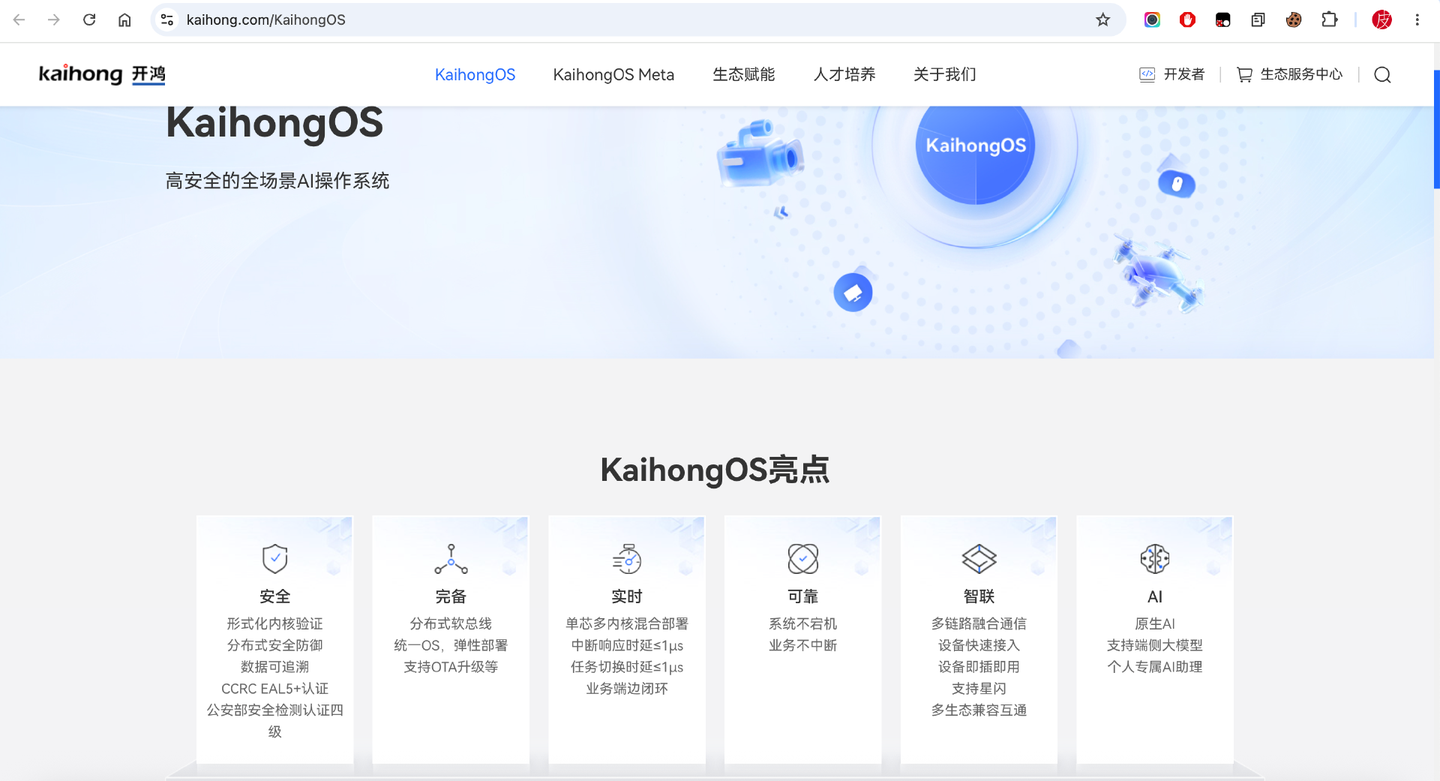Click the 高安全的全场景AI操作系统 subtitle
The image size is (1440, 781).
[x=278, y=181]
